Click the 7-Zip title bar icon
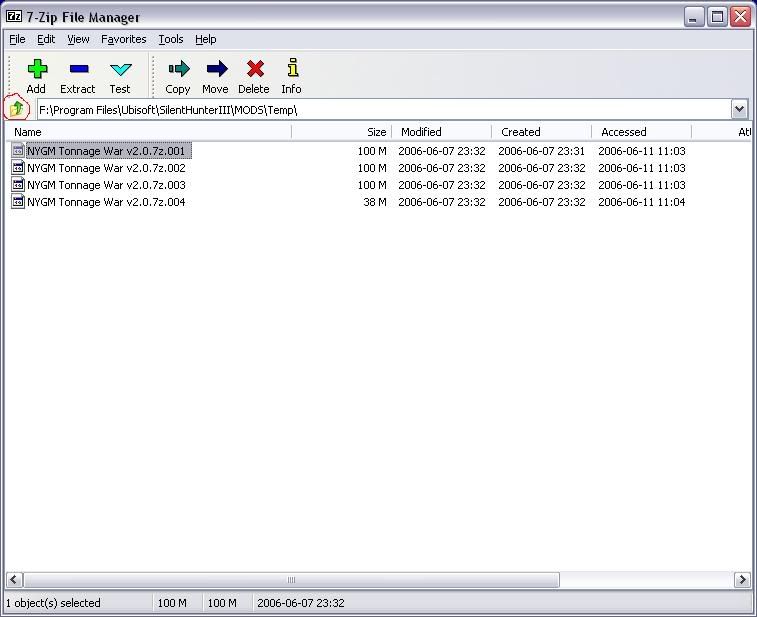The height and width of the screenshot is (617, 757). [x=14, y=16]
